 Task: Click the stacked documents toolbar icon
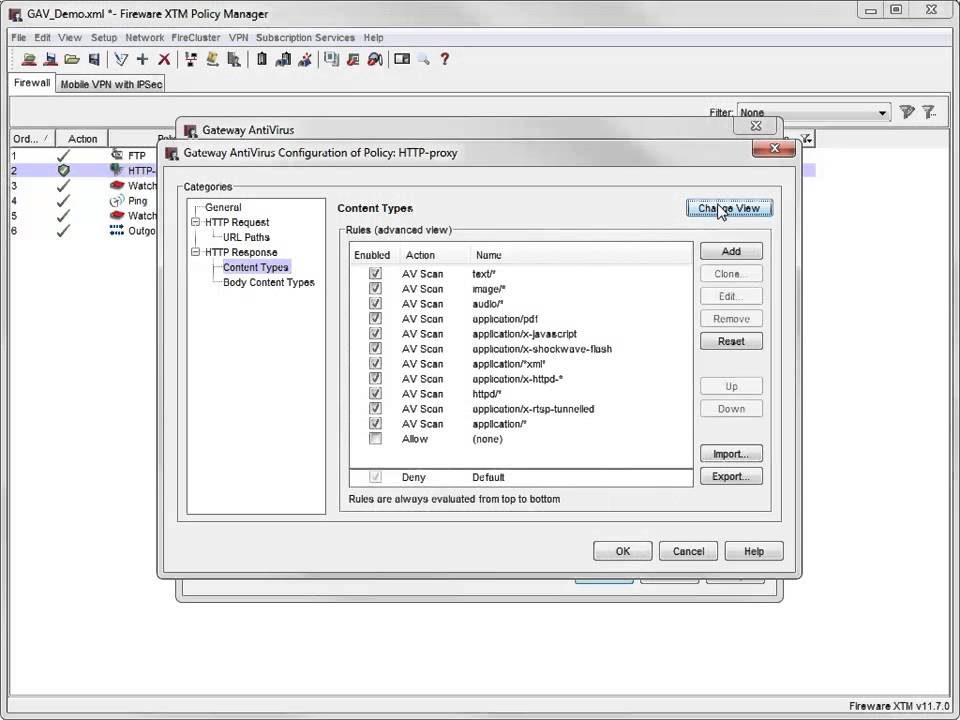coord(332,59)
